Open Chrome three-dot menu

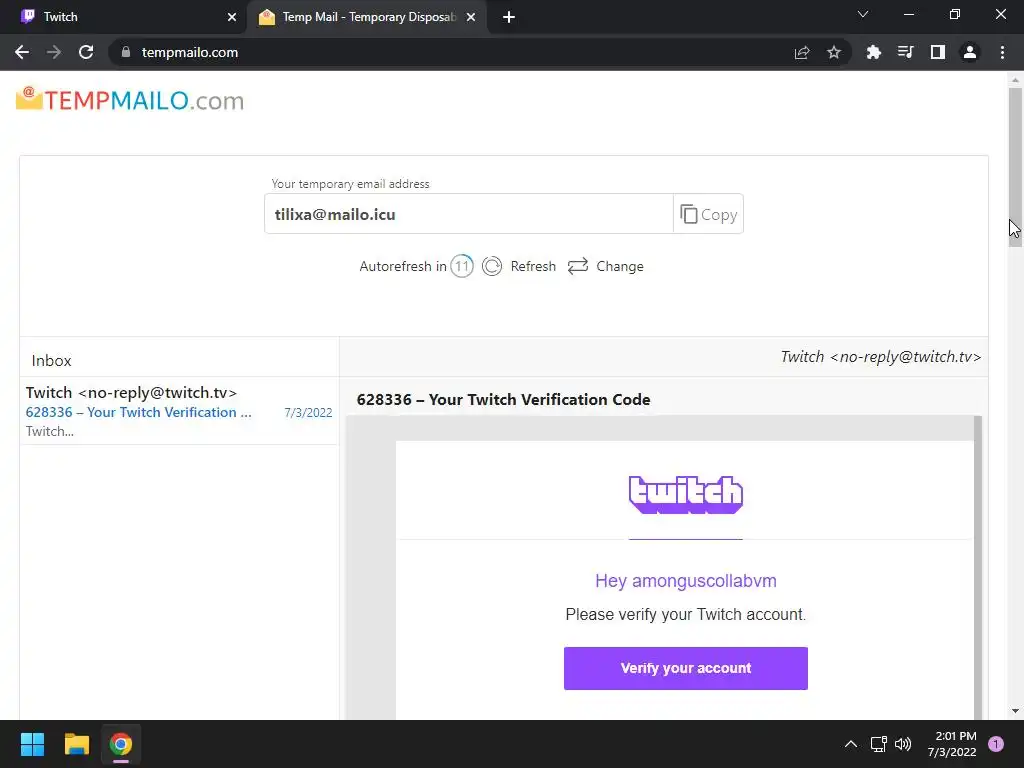[1002, 52]
